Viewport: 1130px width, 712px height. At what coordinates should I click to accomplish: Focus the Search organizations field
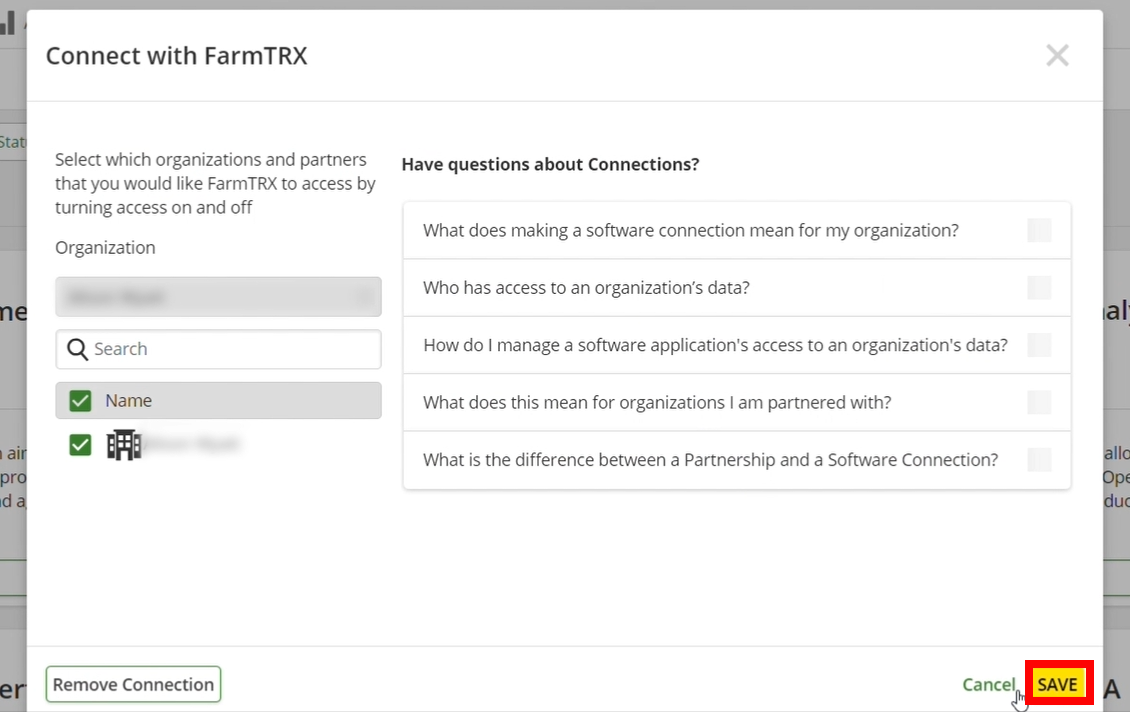point(218,349)
